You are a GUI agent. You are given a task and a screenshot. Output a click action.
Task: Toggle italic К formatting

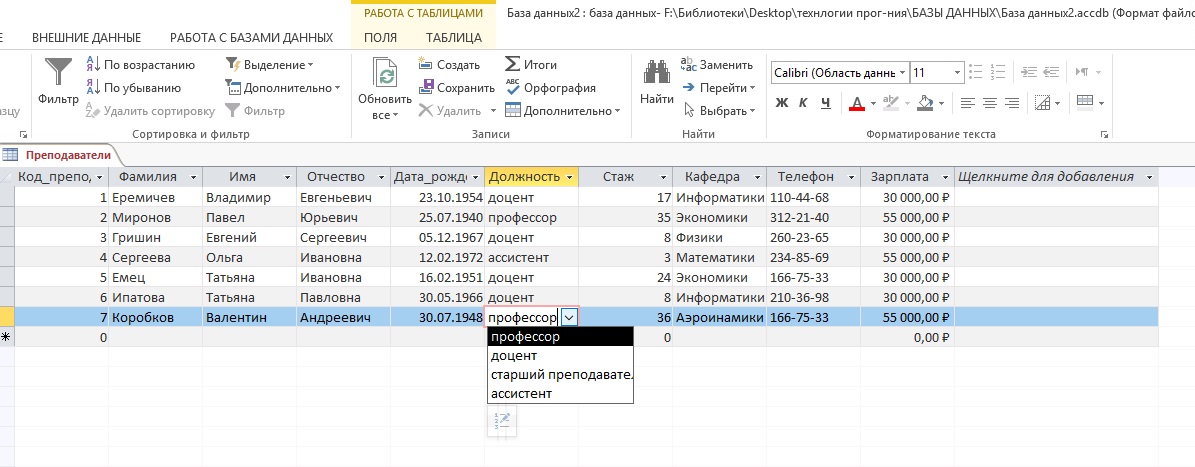804,103
